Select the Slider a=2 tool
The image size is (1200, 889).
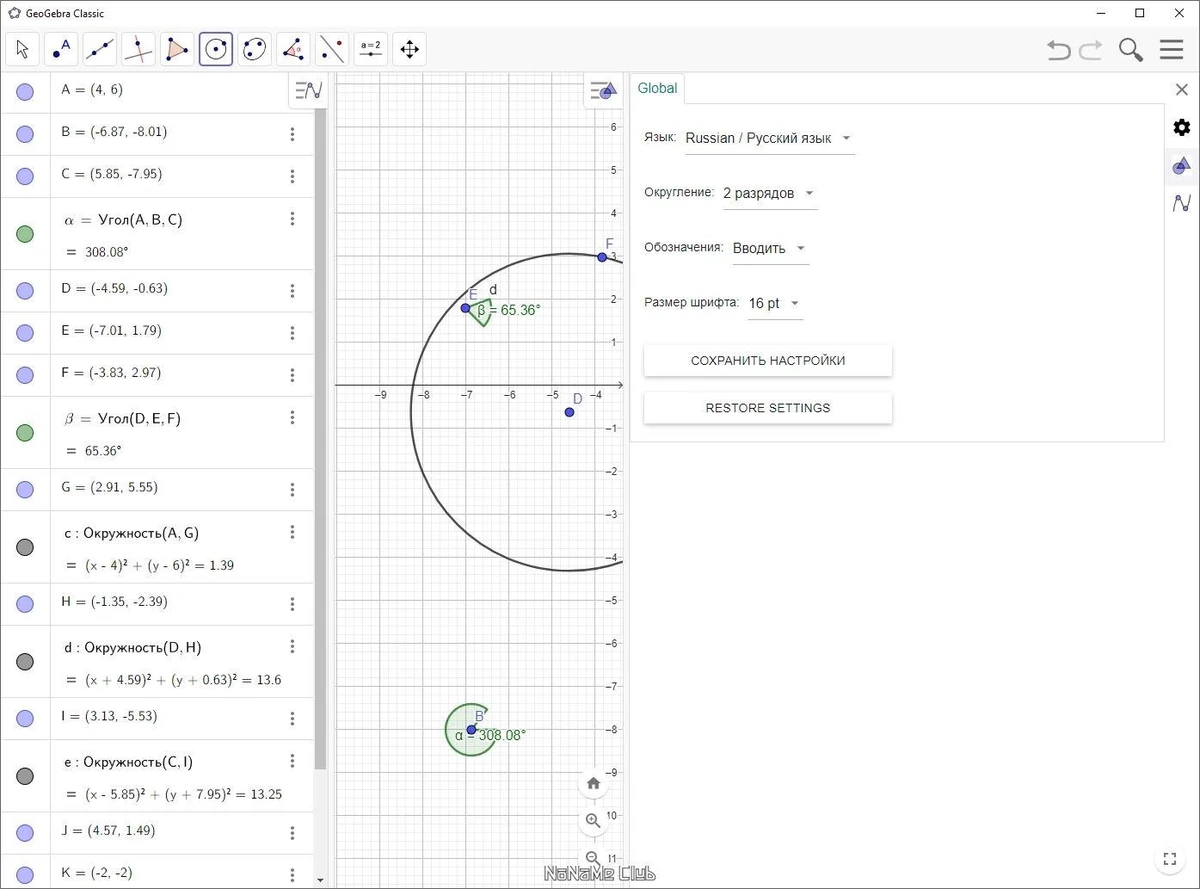point(371,49)
